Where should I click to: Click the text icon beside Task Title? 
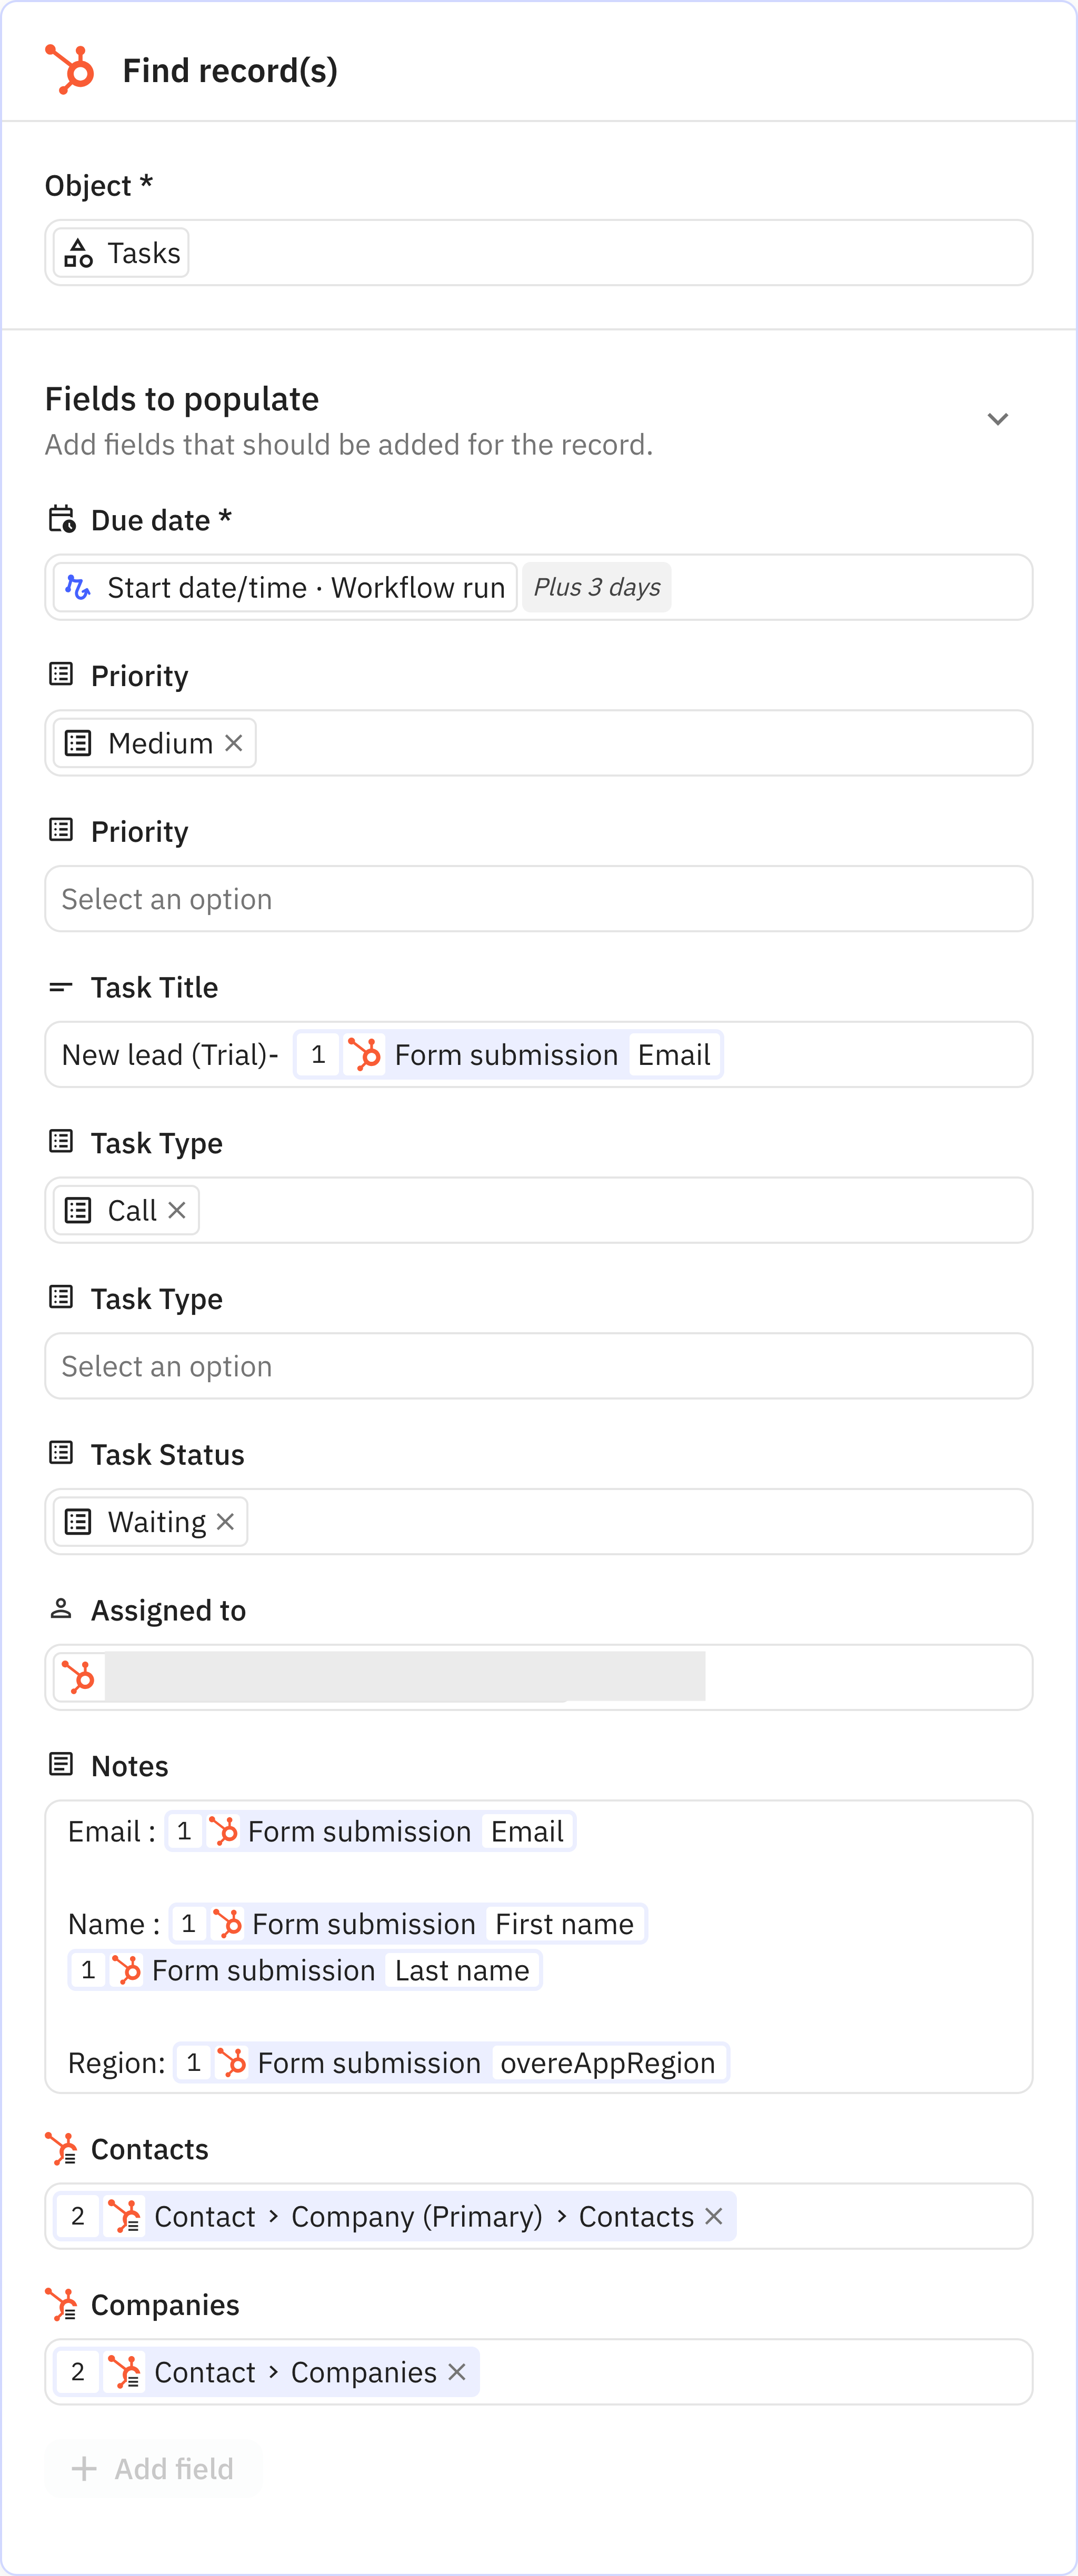coord(60,986)
